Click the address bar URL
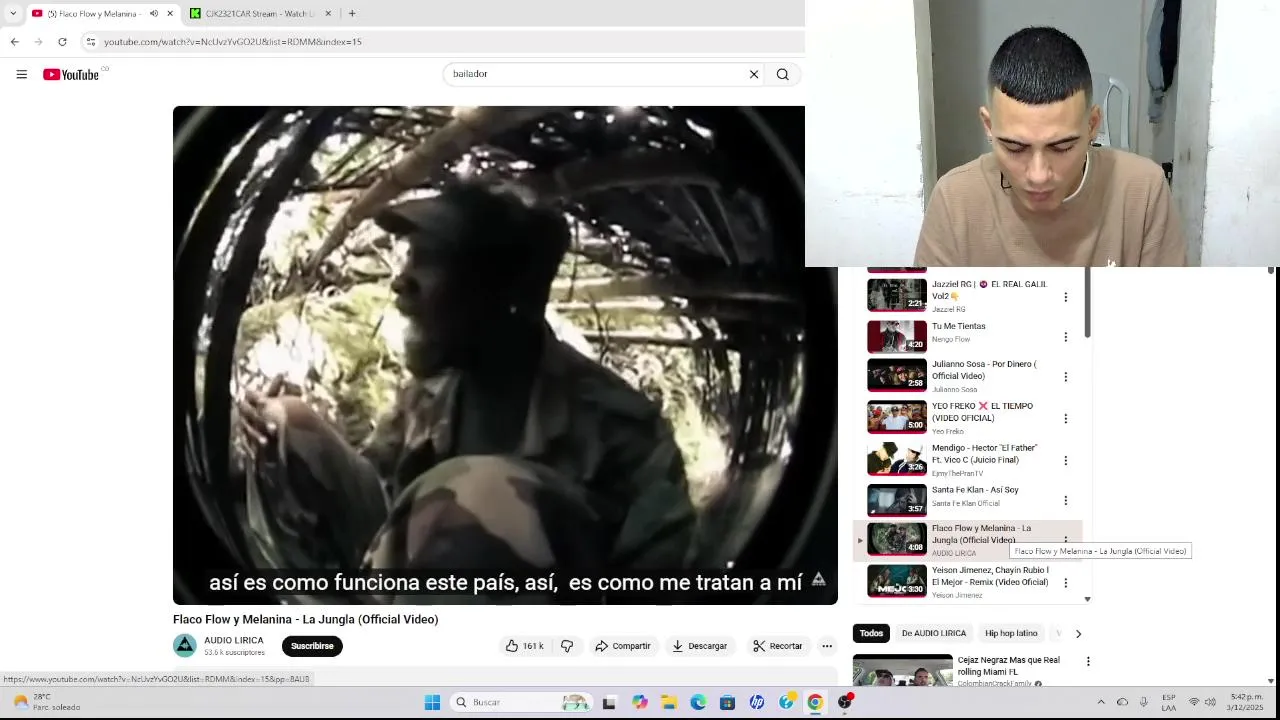This screenshot has width=1280, height=720. (232, 42)
